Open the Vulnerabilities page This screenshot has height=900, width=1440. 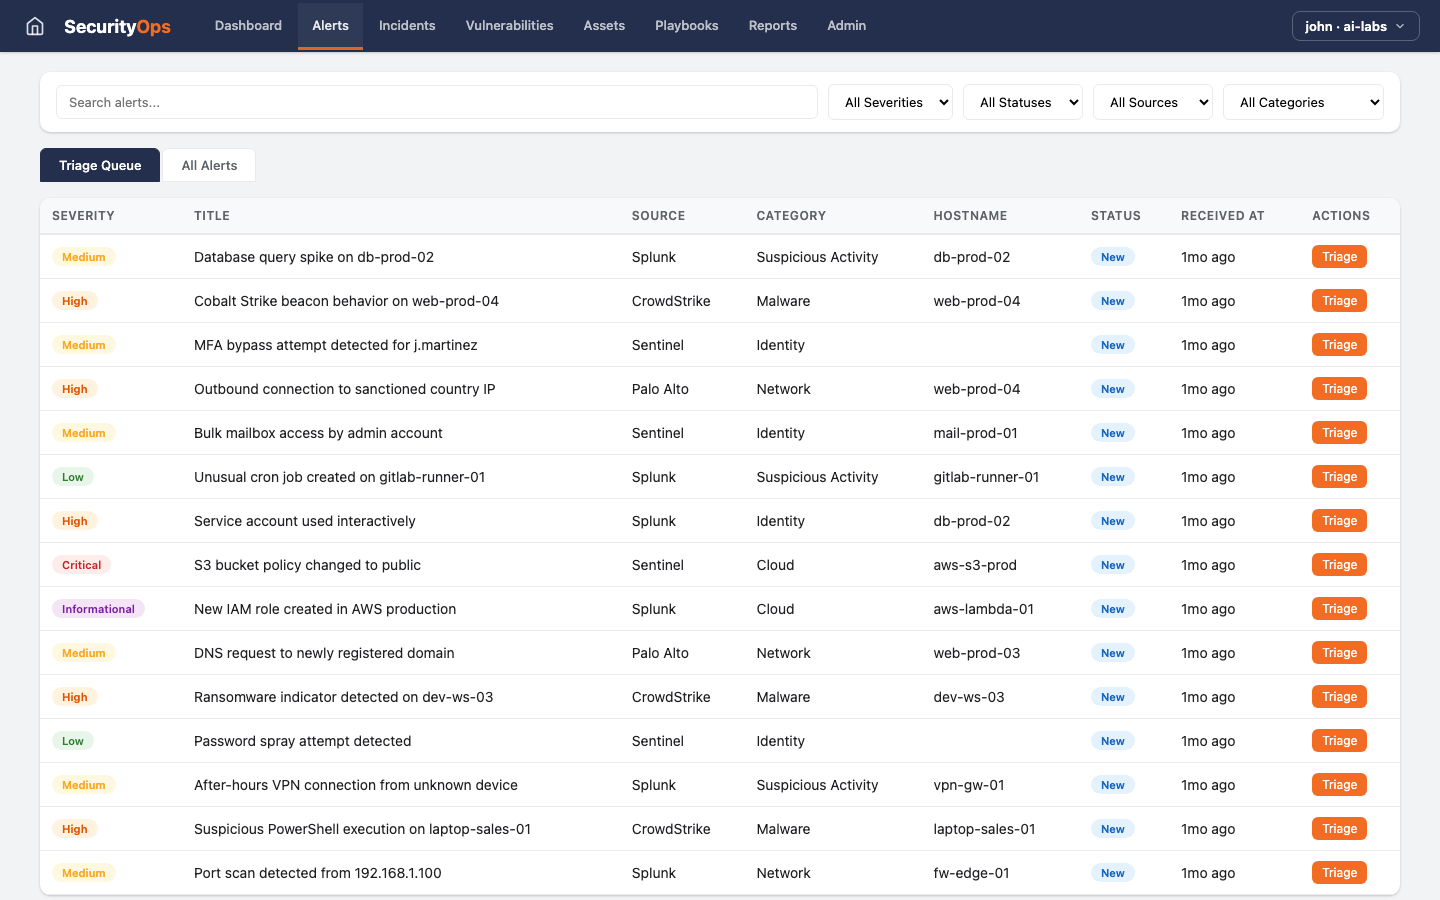(509, 25)
